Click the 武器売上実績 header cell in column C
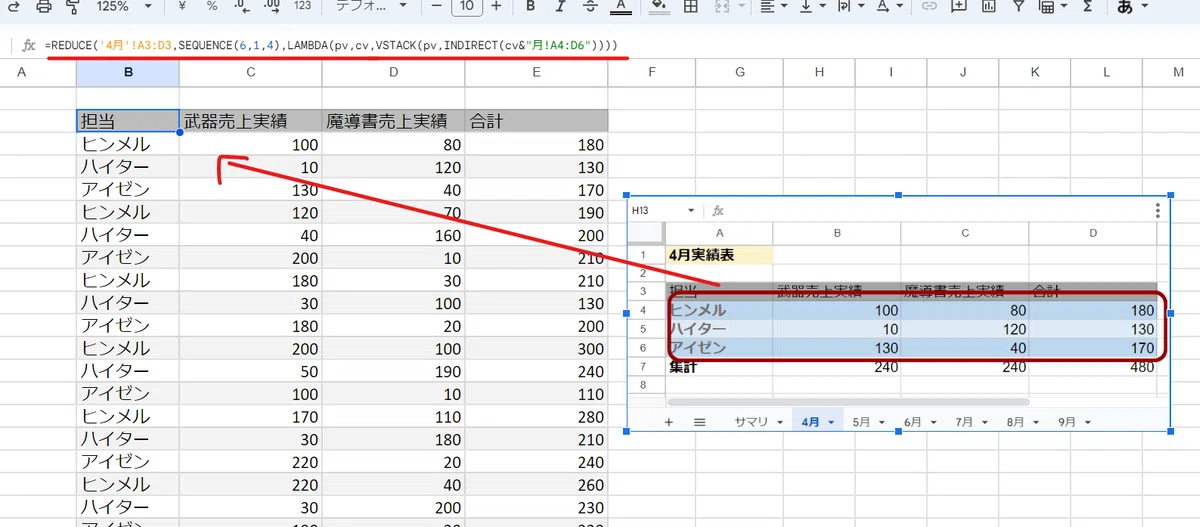 [251, 121]
